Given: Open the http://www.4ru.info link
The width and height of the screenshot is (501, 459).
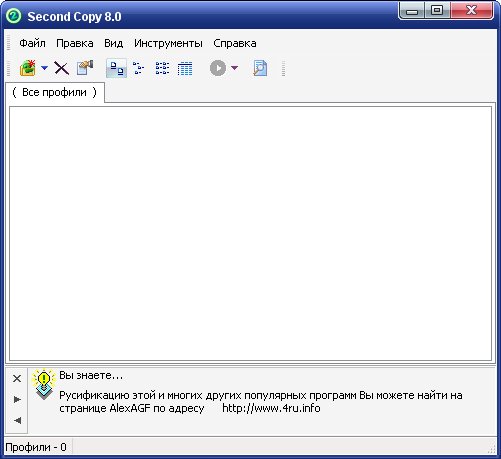Looking at the screenshot, I should (271, 408).
